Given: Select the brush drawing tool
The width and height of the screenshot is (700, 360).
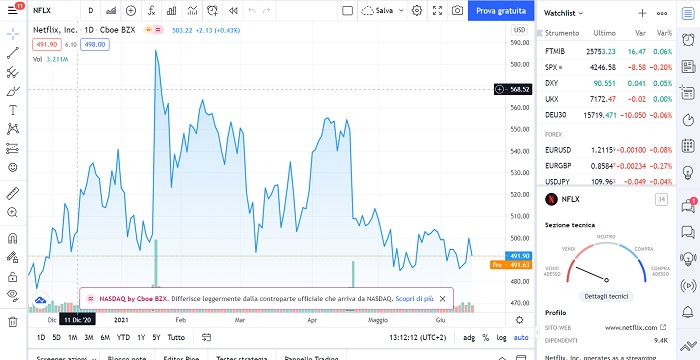Looking at the screenshot, I should (x=13, y=91).
